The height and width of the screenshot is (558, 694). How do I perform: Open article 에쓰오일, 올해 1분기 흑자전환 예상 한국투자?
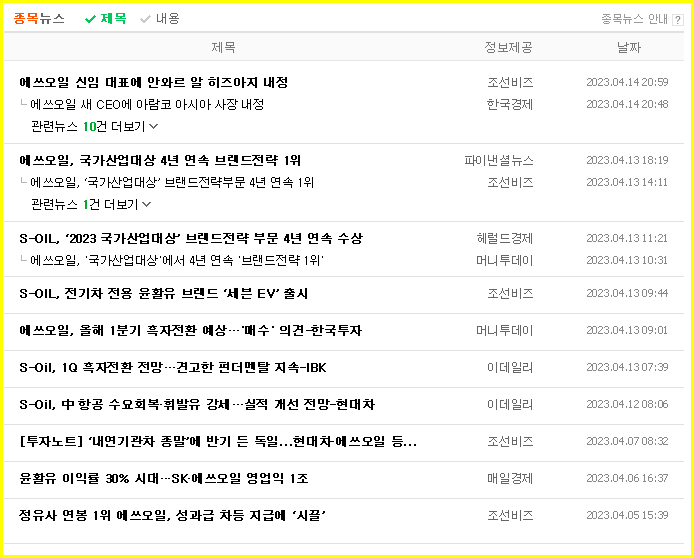coord(190,331)
